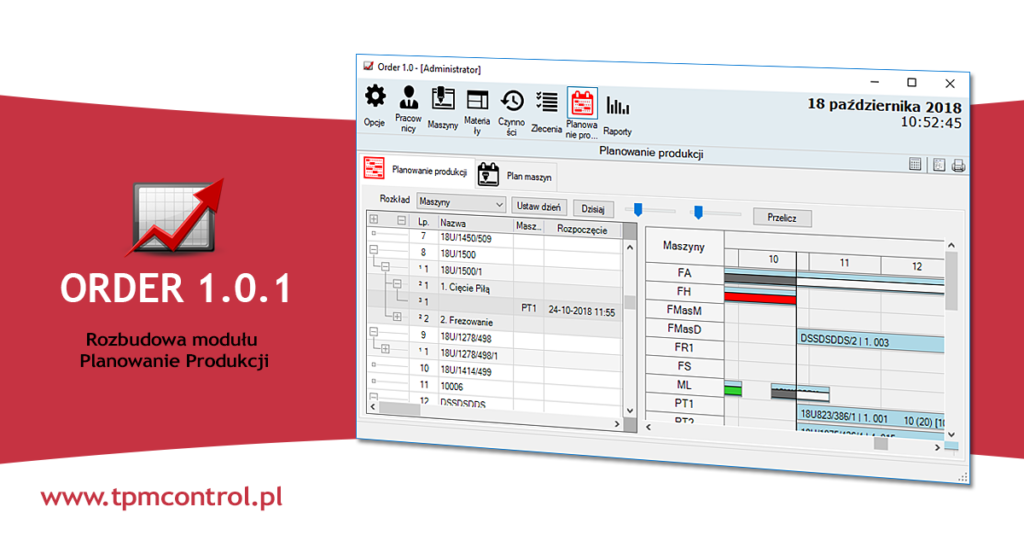Select the FS machine row label
The height and width of the screenshot is (536, 1024).
(x=684, y=366)
